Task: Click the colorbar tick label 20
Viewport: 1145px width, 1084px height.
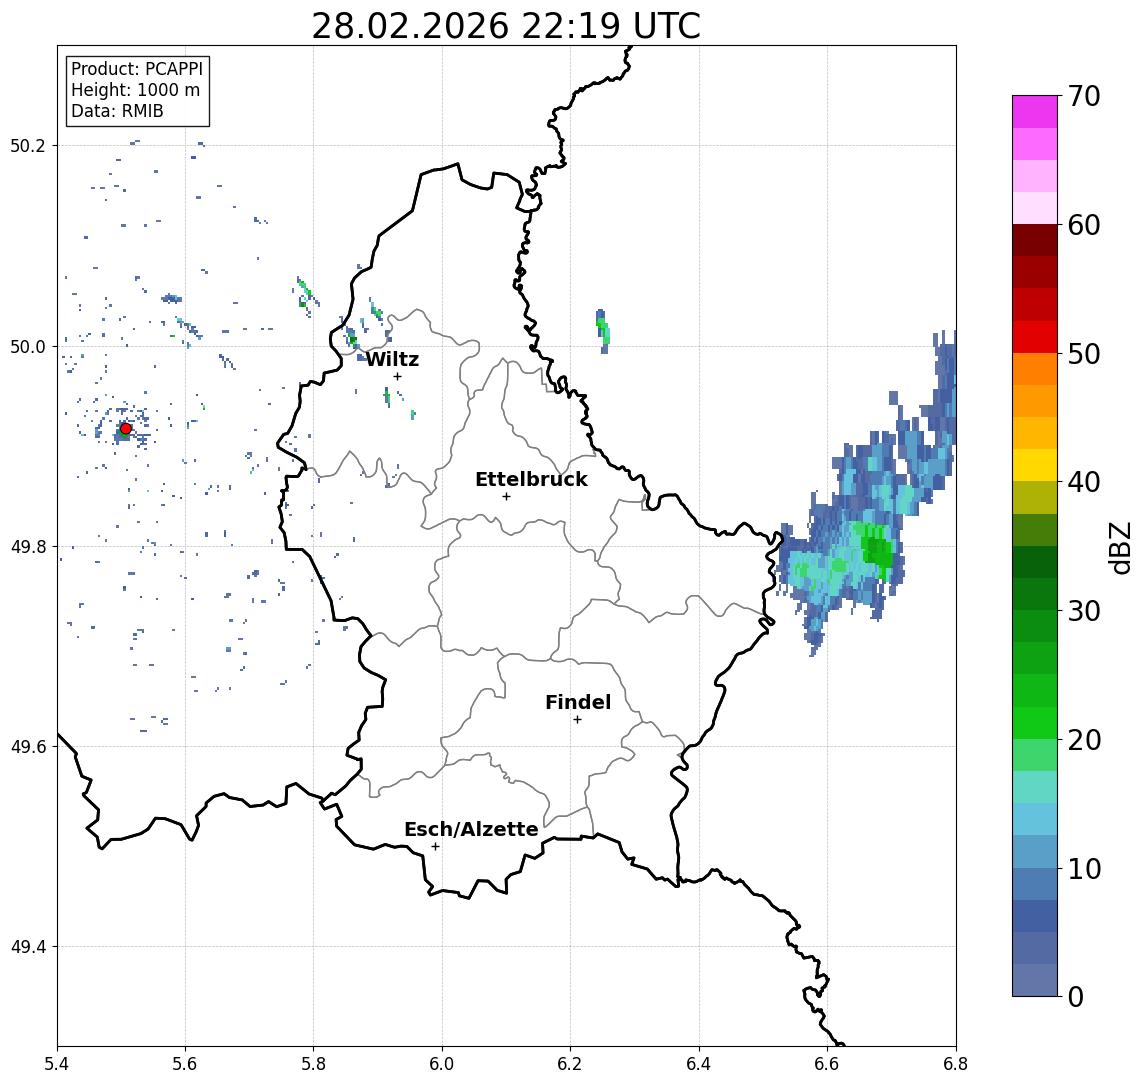Action: pyautogui.click(x=1084, y=739)
